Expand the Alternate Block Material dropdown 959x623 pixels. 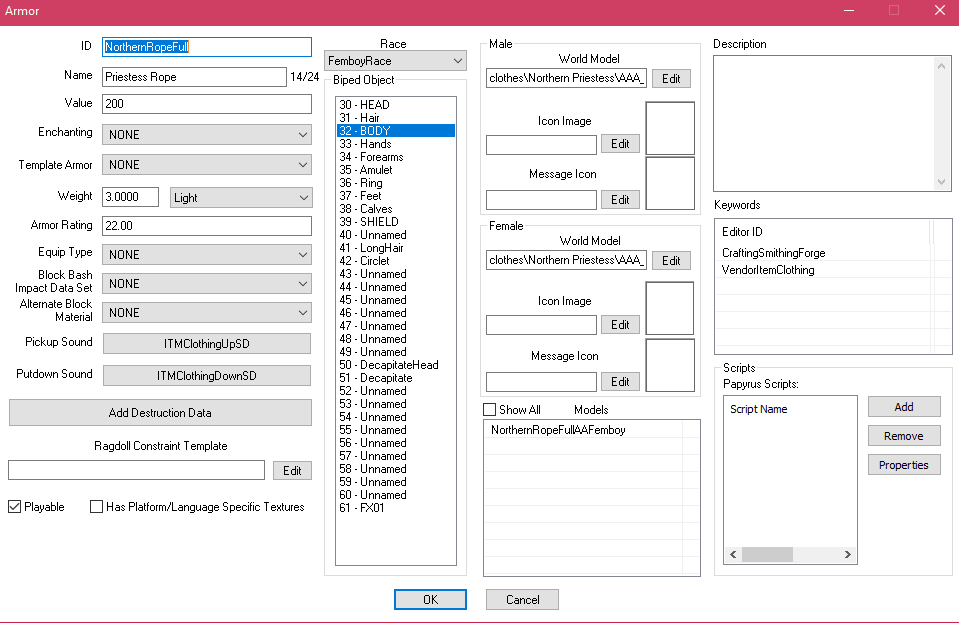point(207,312)
